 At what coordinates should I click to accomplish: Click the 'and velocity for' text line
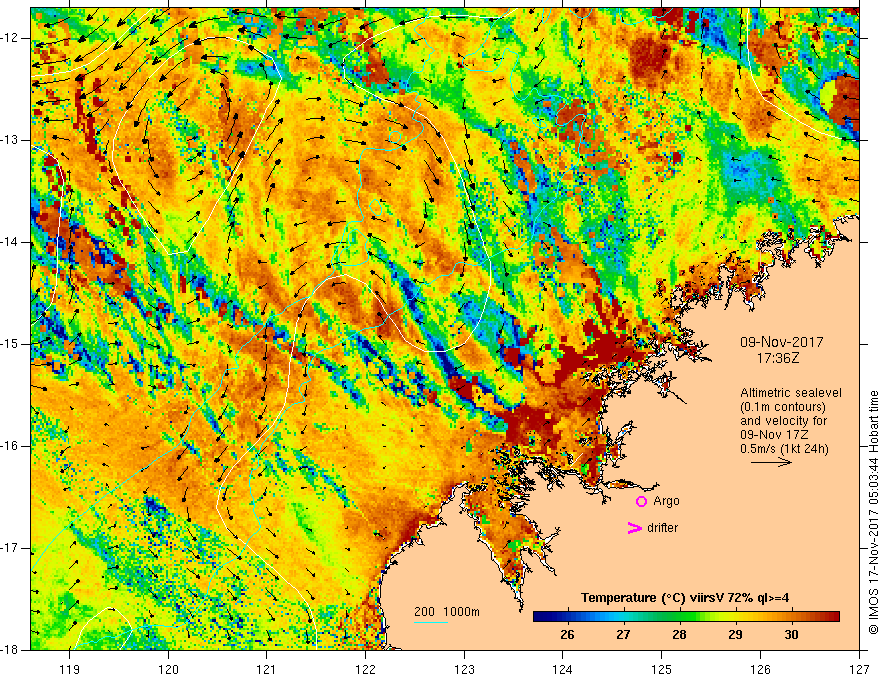pos(783,421)
